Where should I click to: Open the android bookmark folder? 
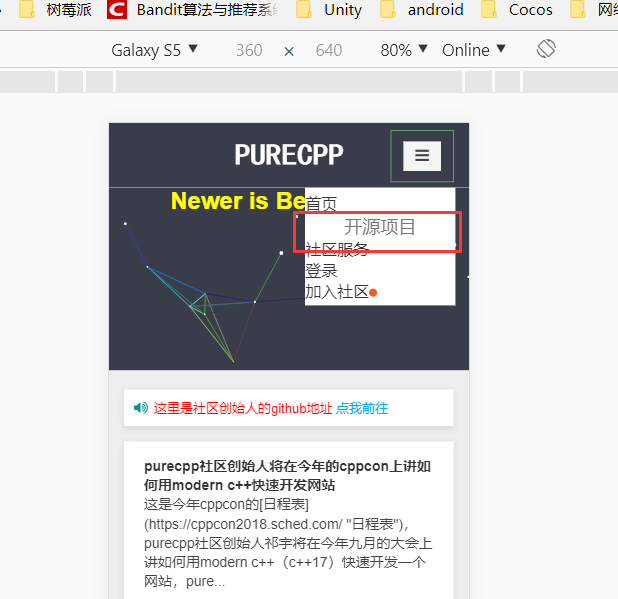(x=422, y=9)
